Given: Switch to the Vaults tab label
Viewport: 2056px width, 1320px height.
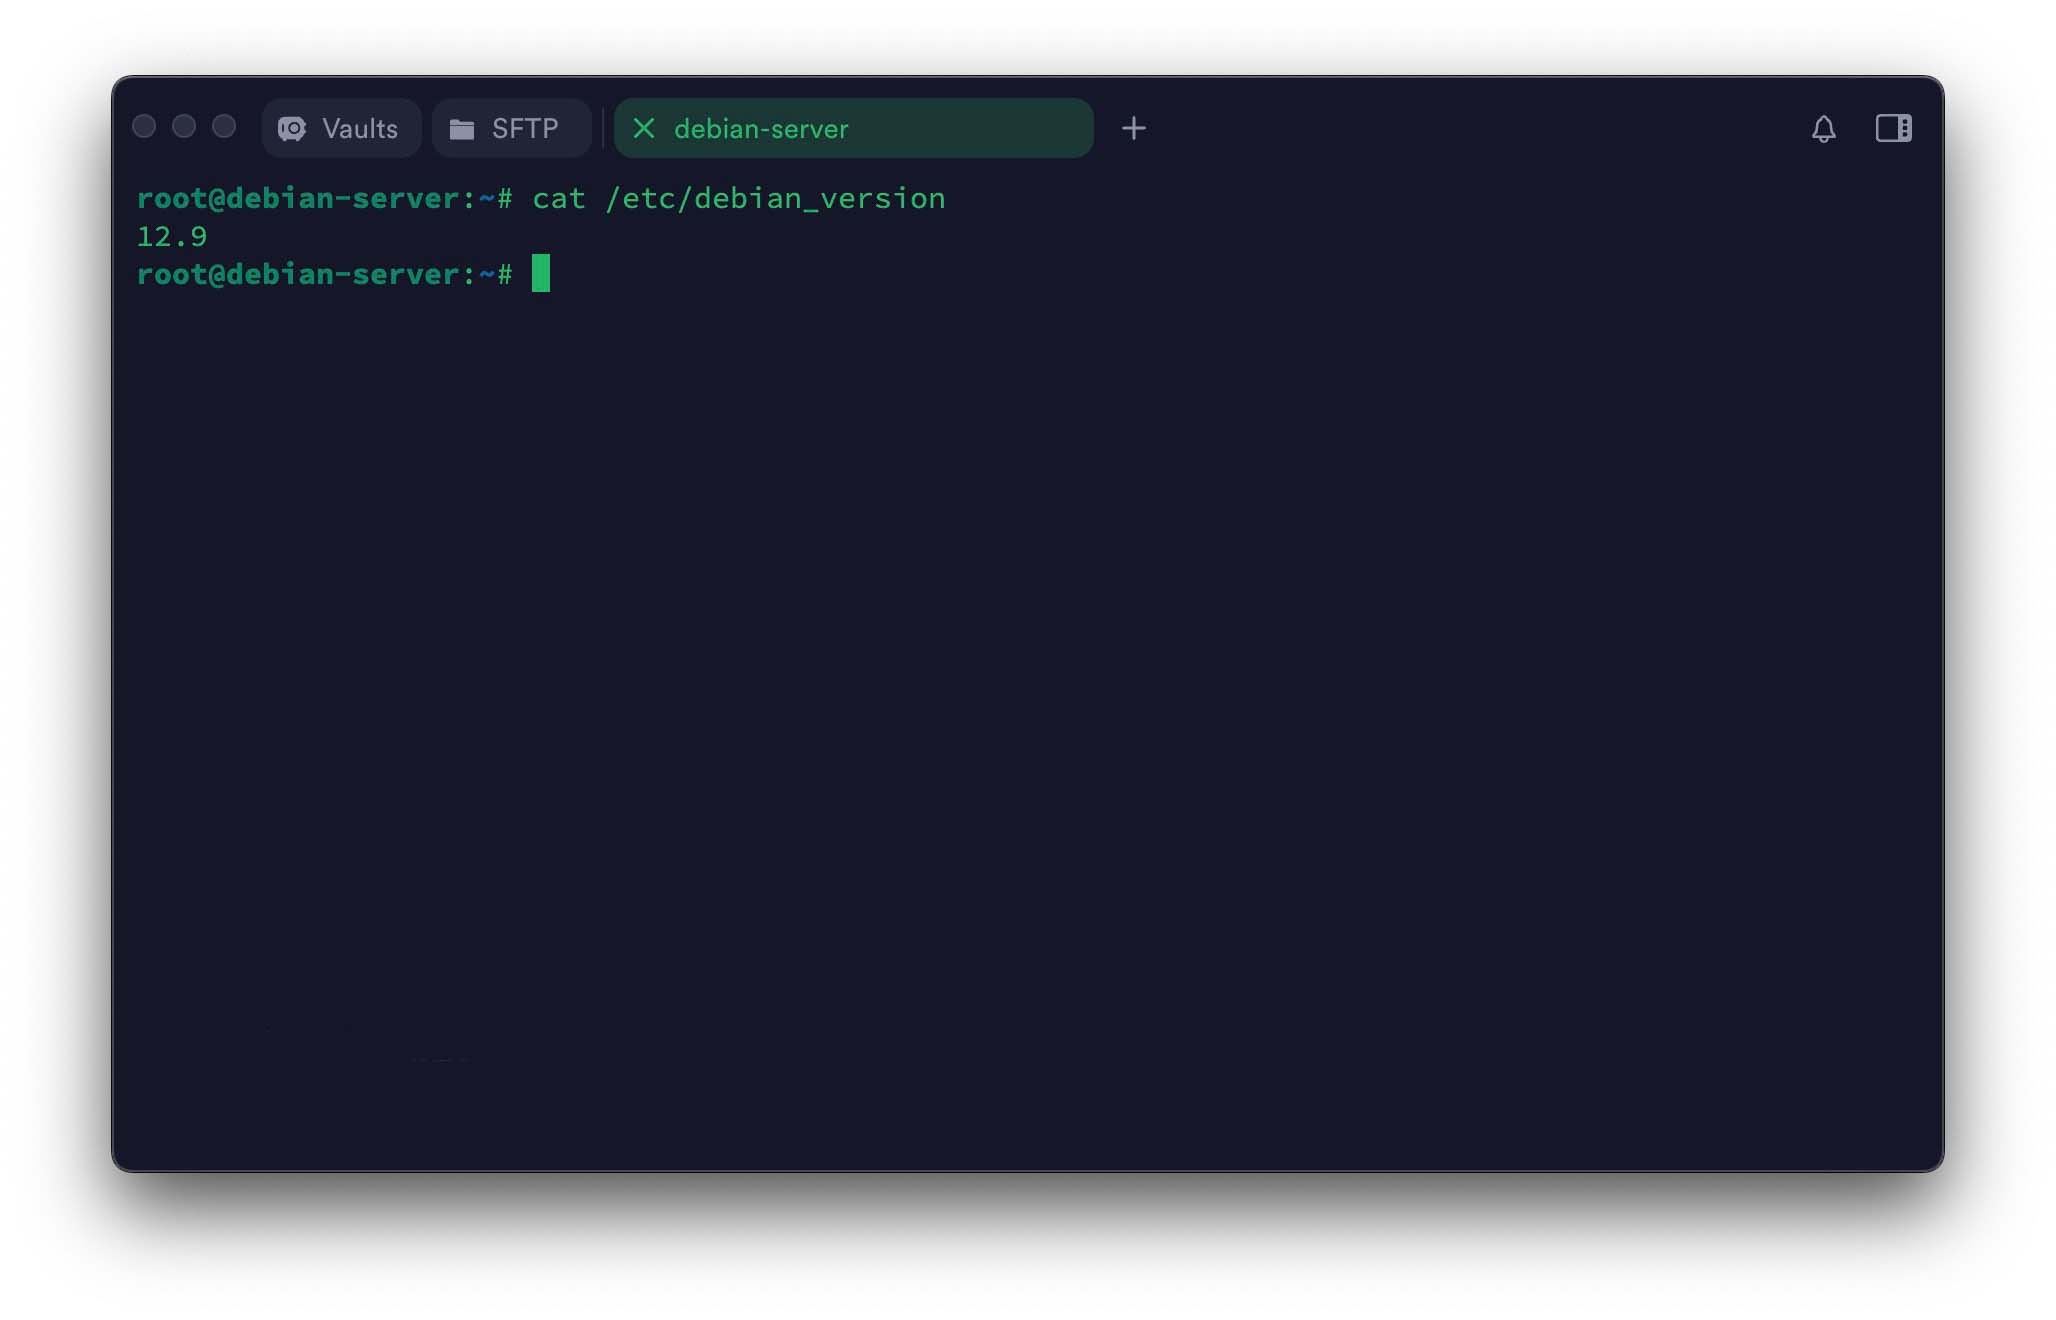Looking at the screenshot, I should click(360, 129).
